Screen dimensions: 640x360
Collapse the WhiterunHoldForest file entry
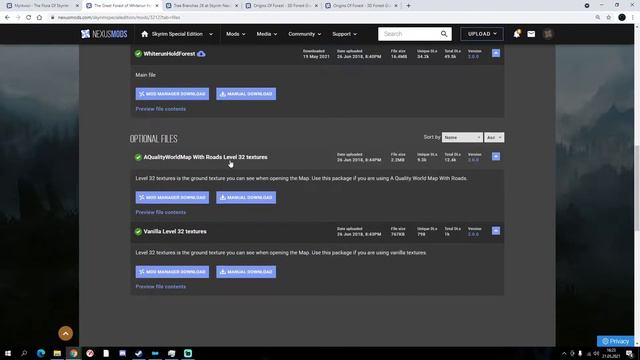click(x=496, y=53)
